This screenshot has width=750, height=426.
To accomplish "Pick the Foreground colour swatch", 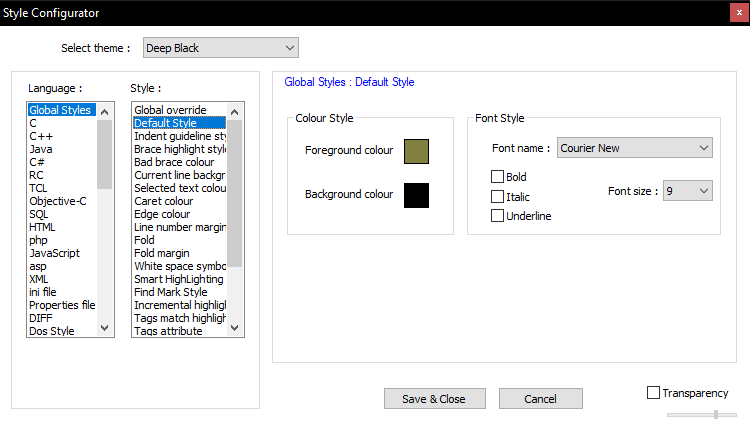I will coord(416,151).
